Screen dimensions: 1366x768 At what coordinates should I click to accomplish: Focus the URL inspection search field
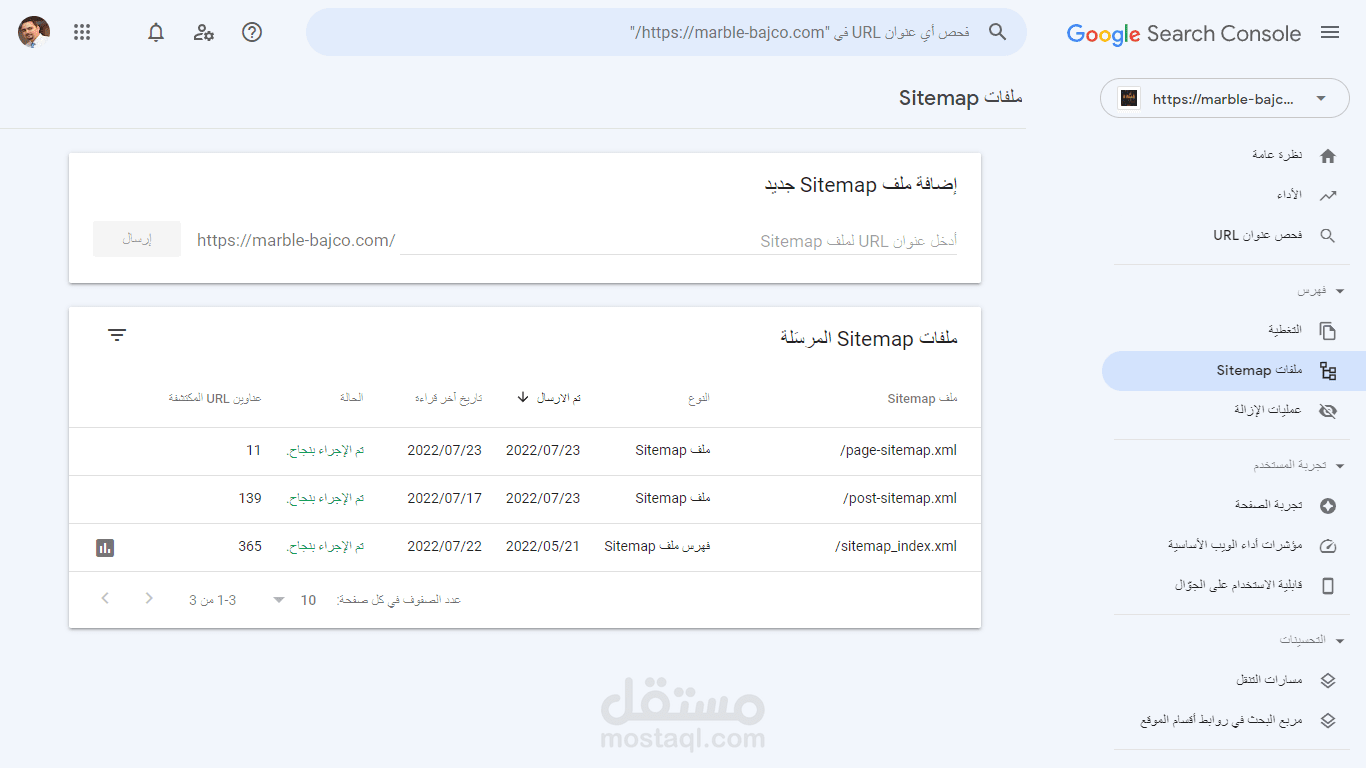pyautogui.click(x=666, y=32)
